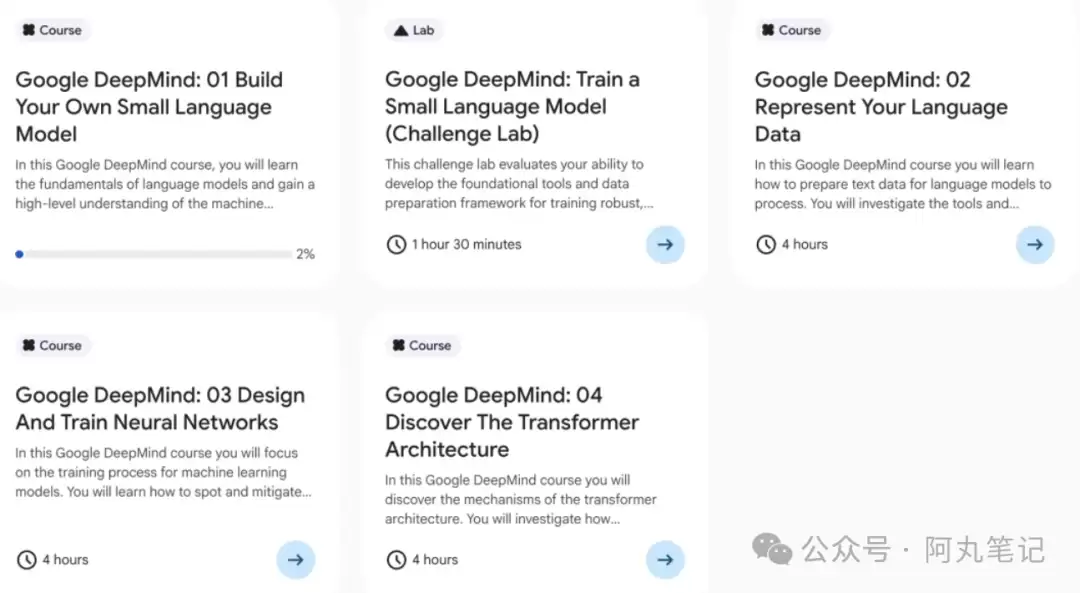Open 04 Discover The Transformer Architecture title

point(511,422)
